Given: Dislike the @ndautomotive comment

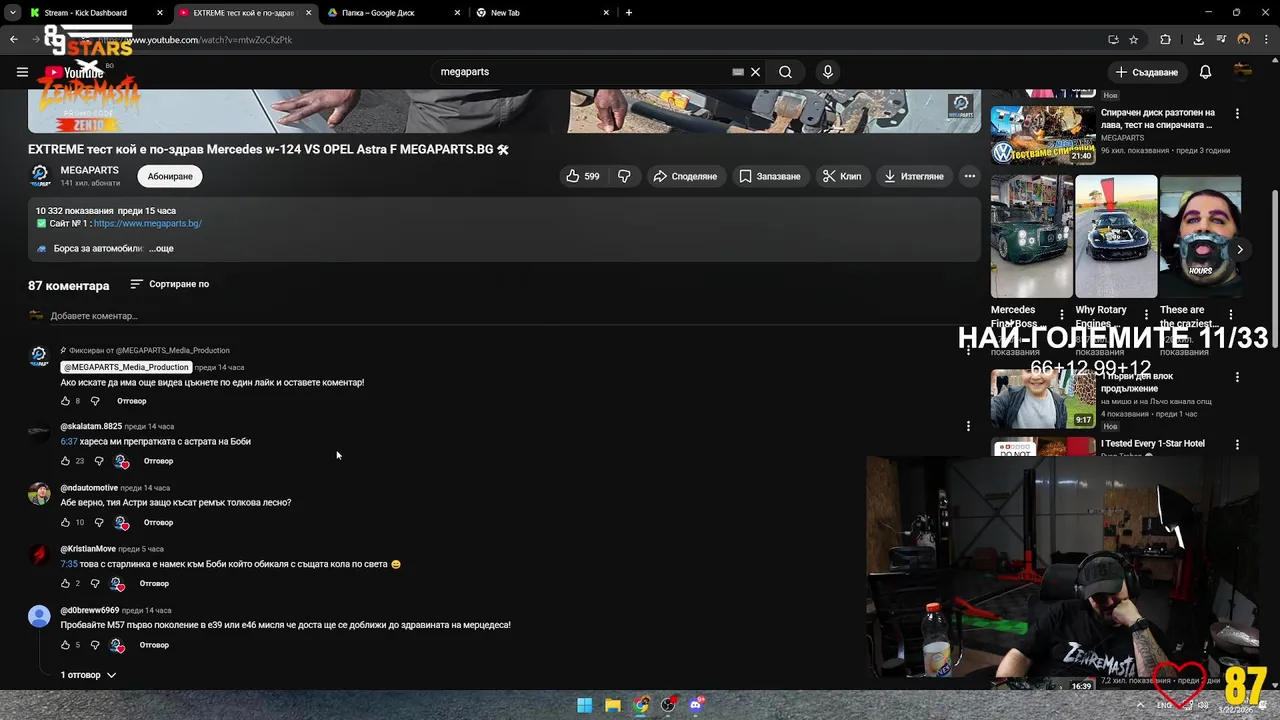Looking at the screenshot, I should 99,522.
